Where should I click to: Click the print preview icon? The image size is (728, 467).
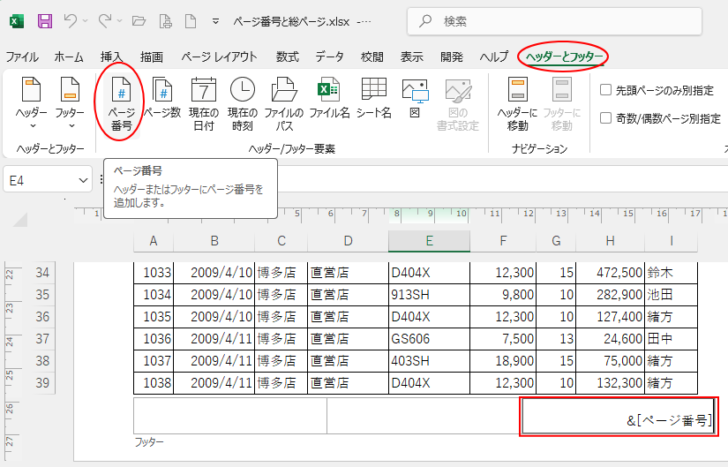pyautogui.click(x=165, y=21)
